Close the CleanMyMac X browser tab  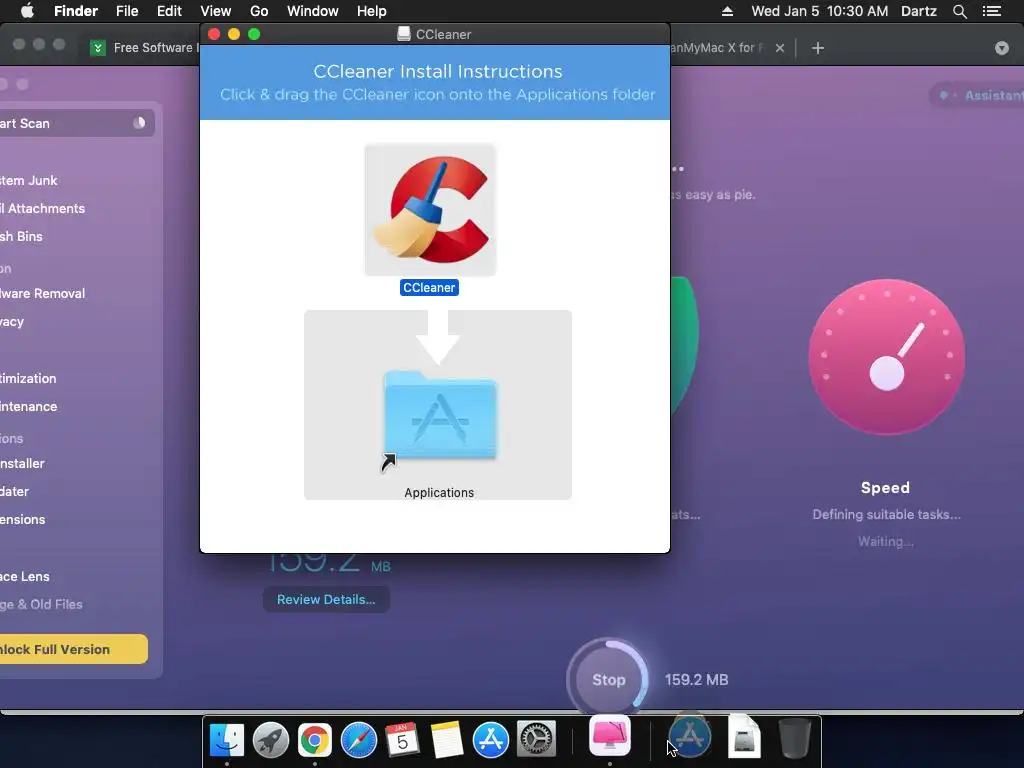tap(780, 48)
